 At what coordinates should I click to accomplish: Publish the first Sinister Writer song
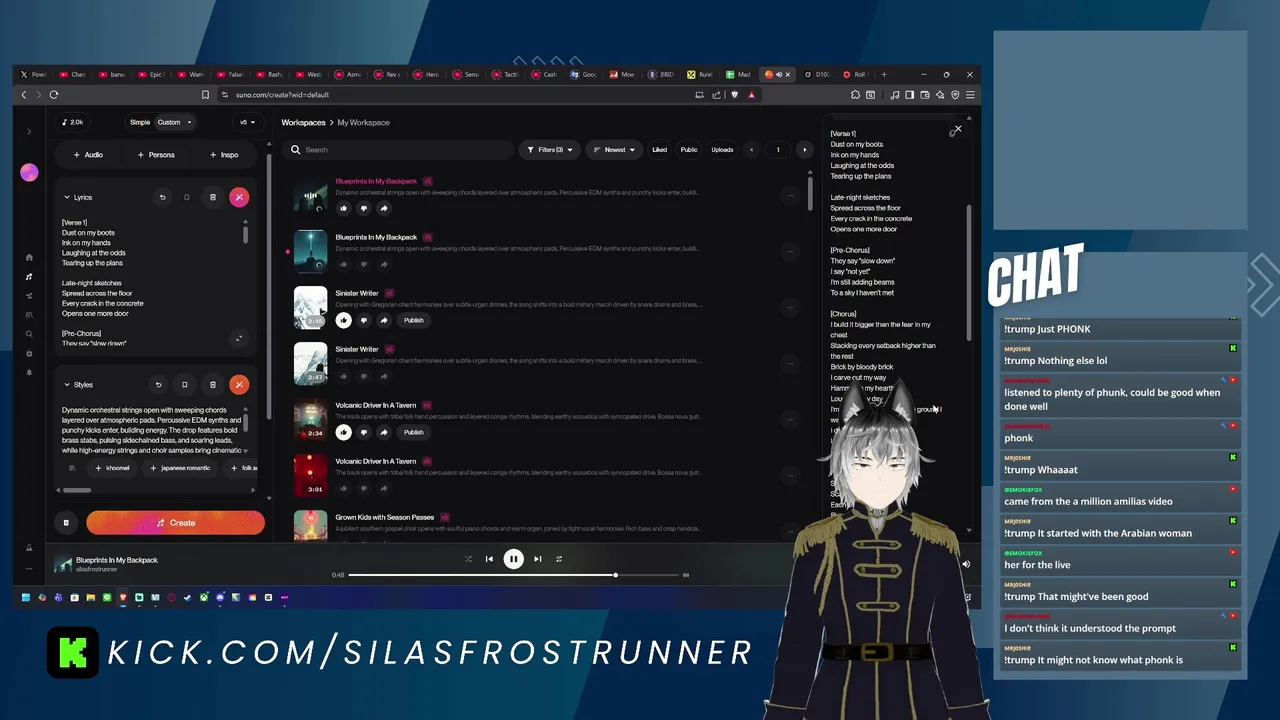click(413, 320)
